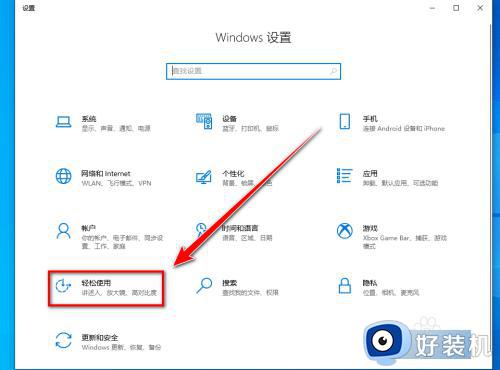Click the 应用 title text

370,173
